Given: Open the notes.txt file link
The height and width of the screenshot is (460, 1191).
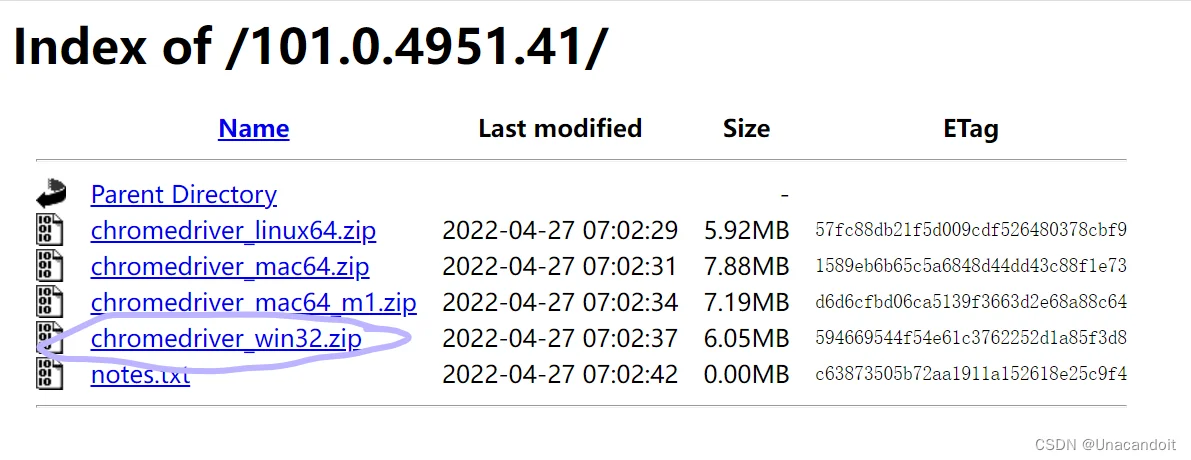Looking at the screenshot, I should (141, 375).
